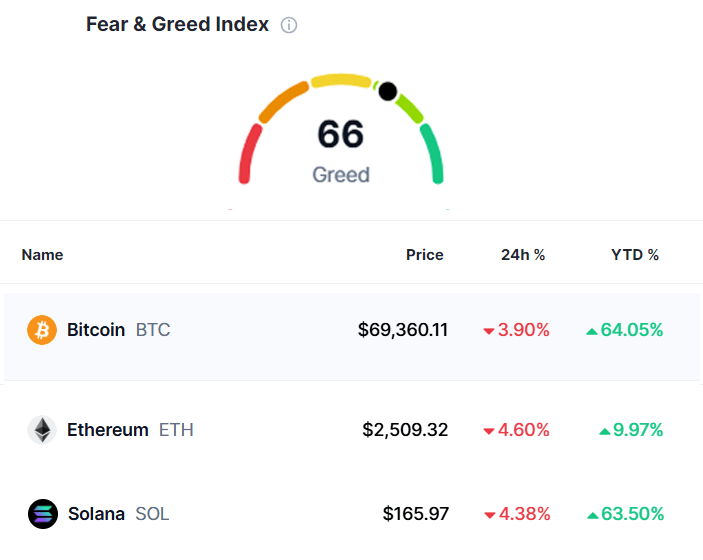Sort by the YTD % column header
This screenshot has height=560, width=703.
[x=635, y=255]
